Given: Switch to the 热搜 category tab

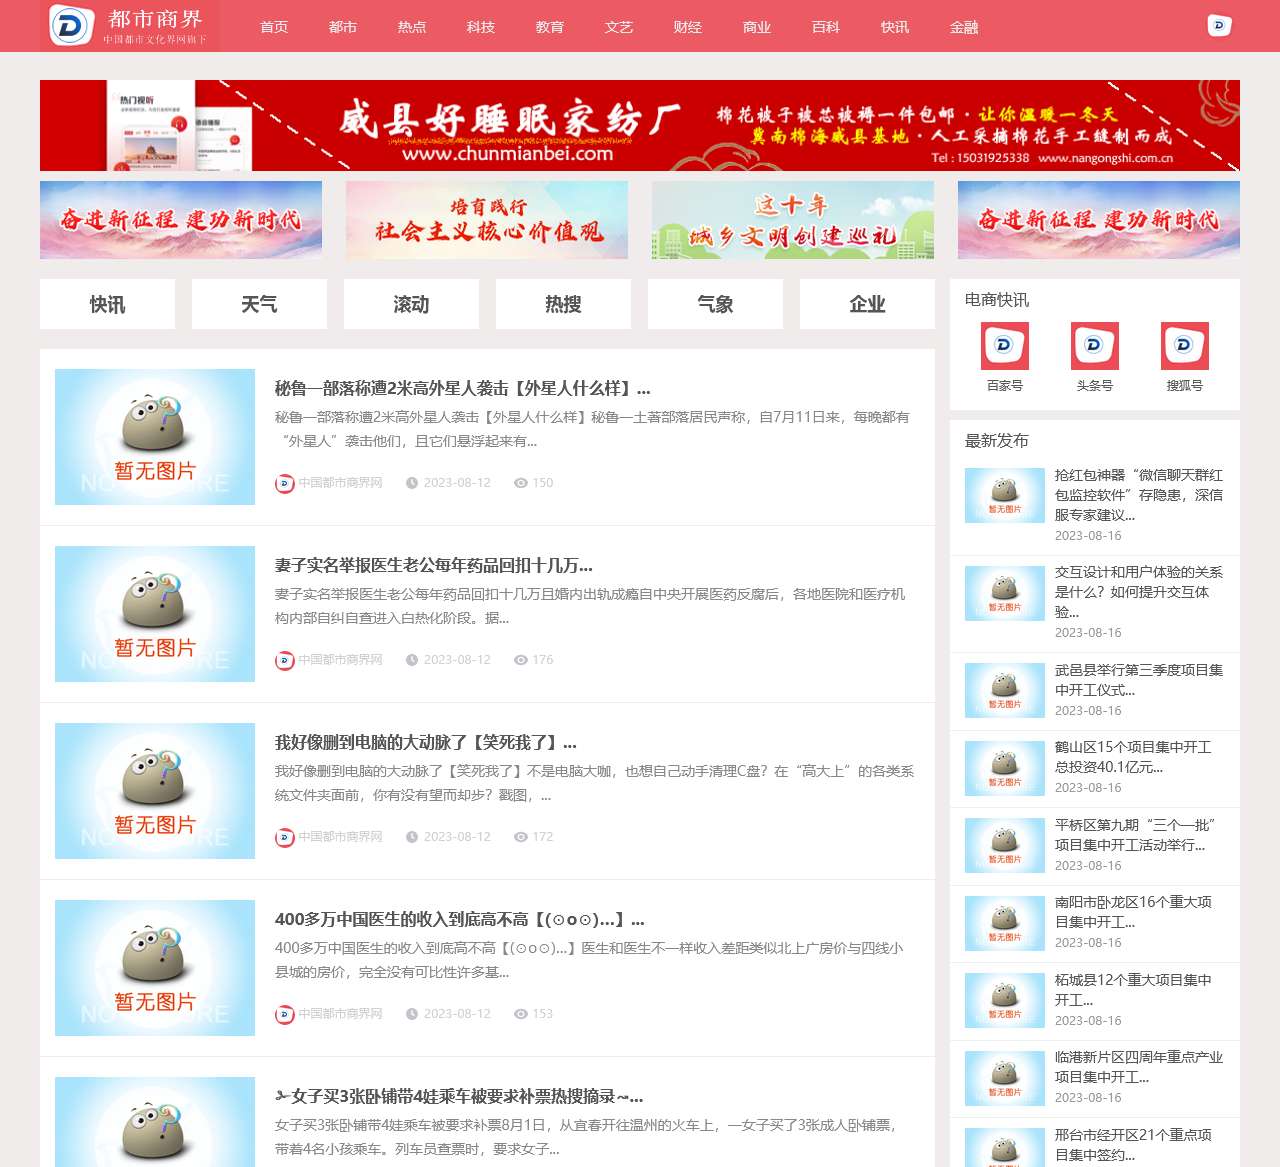Looking at the screenshot, I should click(x=563, y=304).
